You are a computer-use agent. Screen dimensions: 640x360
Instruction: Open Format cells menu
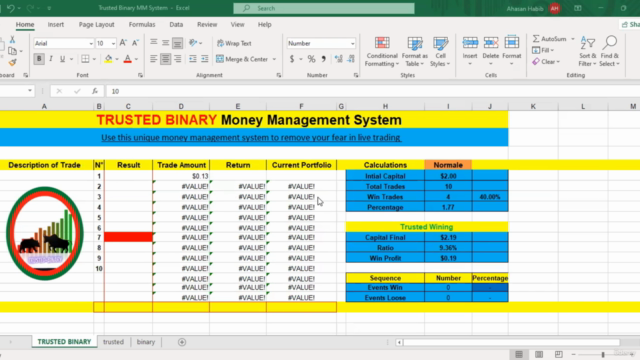coord(511,52)
